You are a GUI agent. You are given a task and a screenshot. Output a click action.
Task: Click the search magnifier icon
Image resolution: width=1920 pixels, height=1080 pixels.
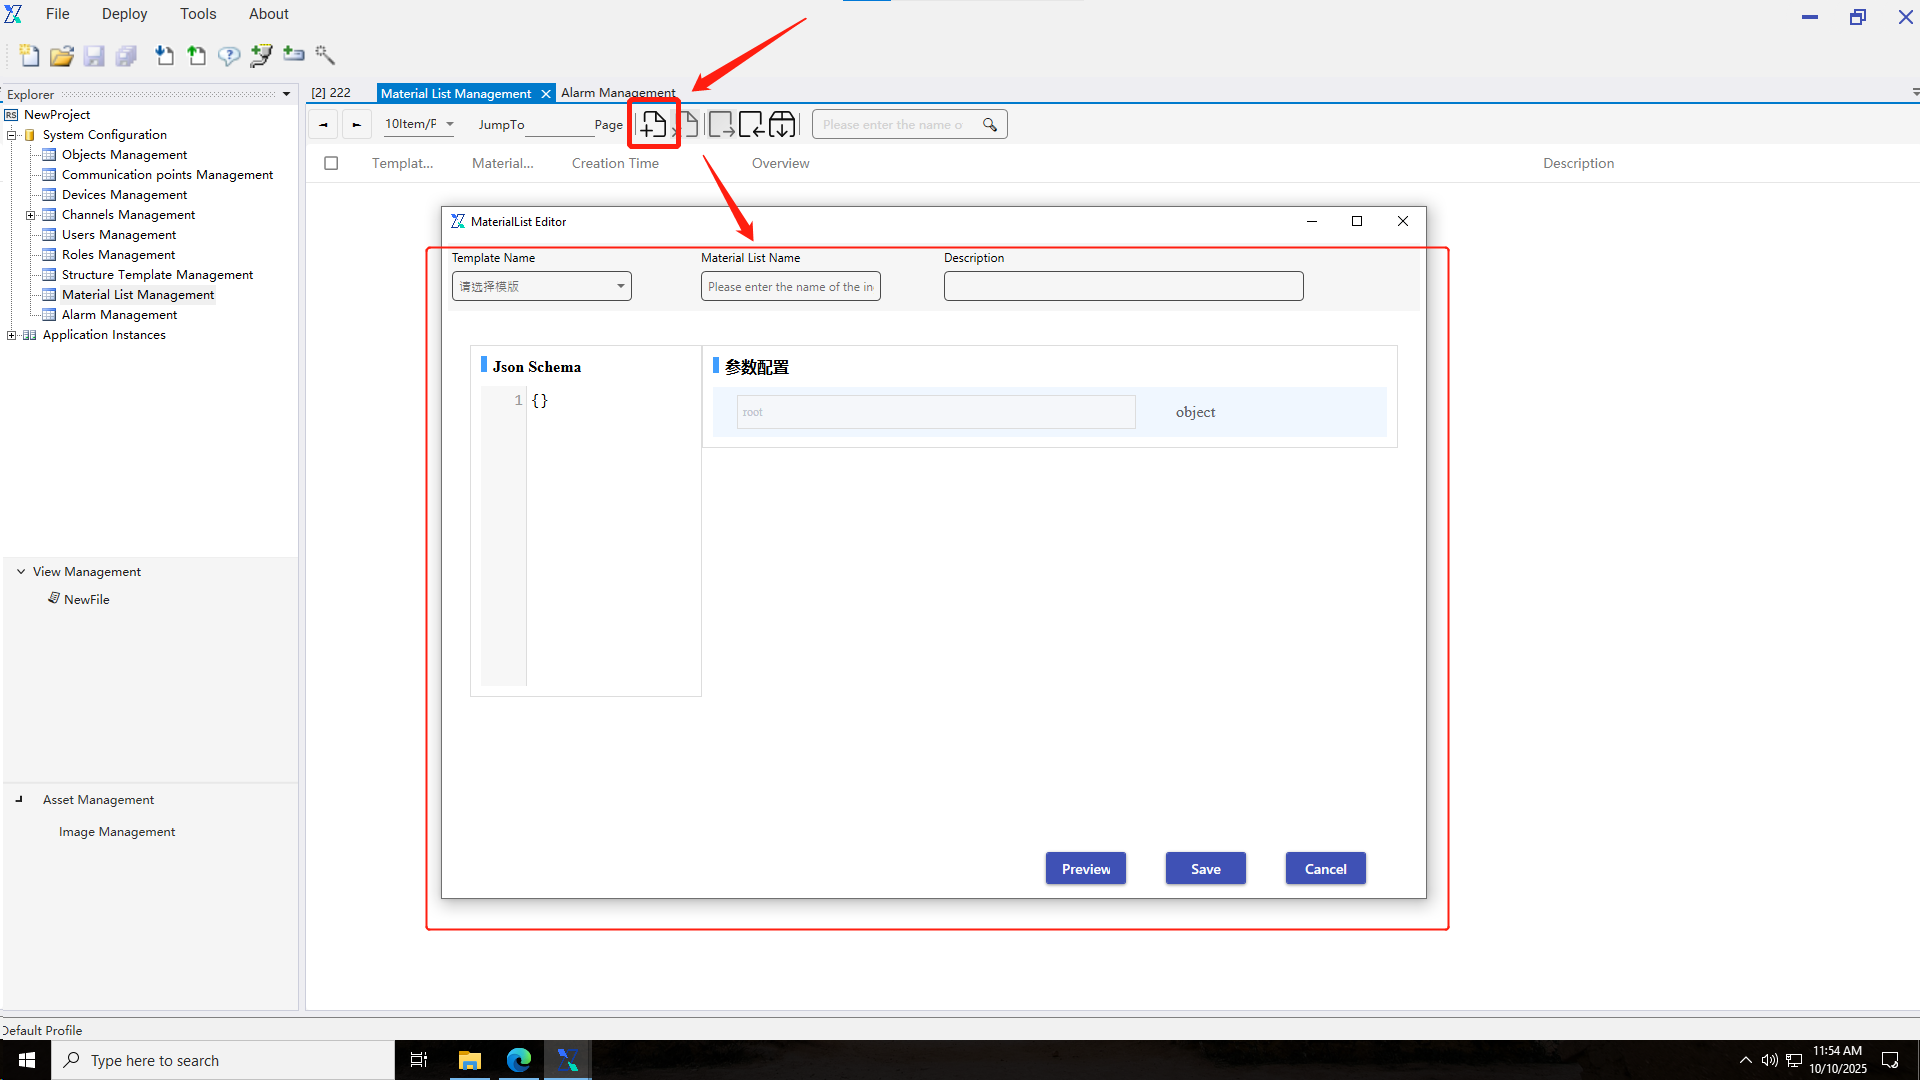point(990,125)
